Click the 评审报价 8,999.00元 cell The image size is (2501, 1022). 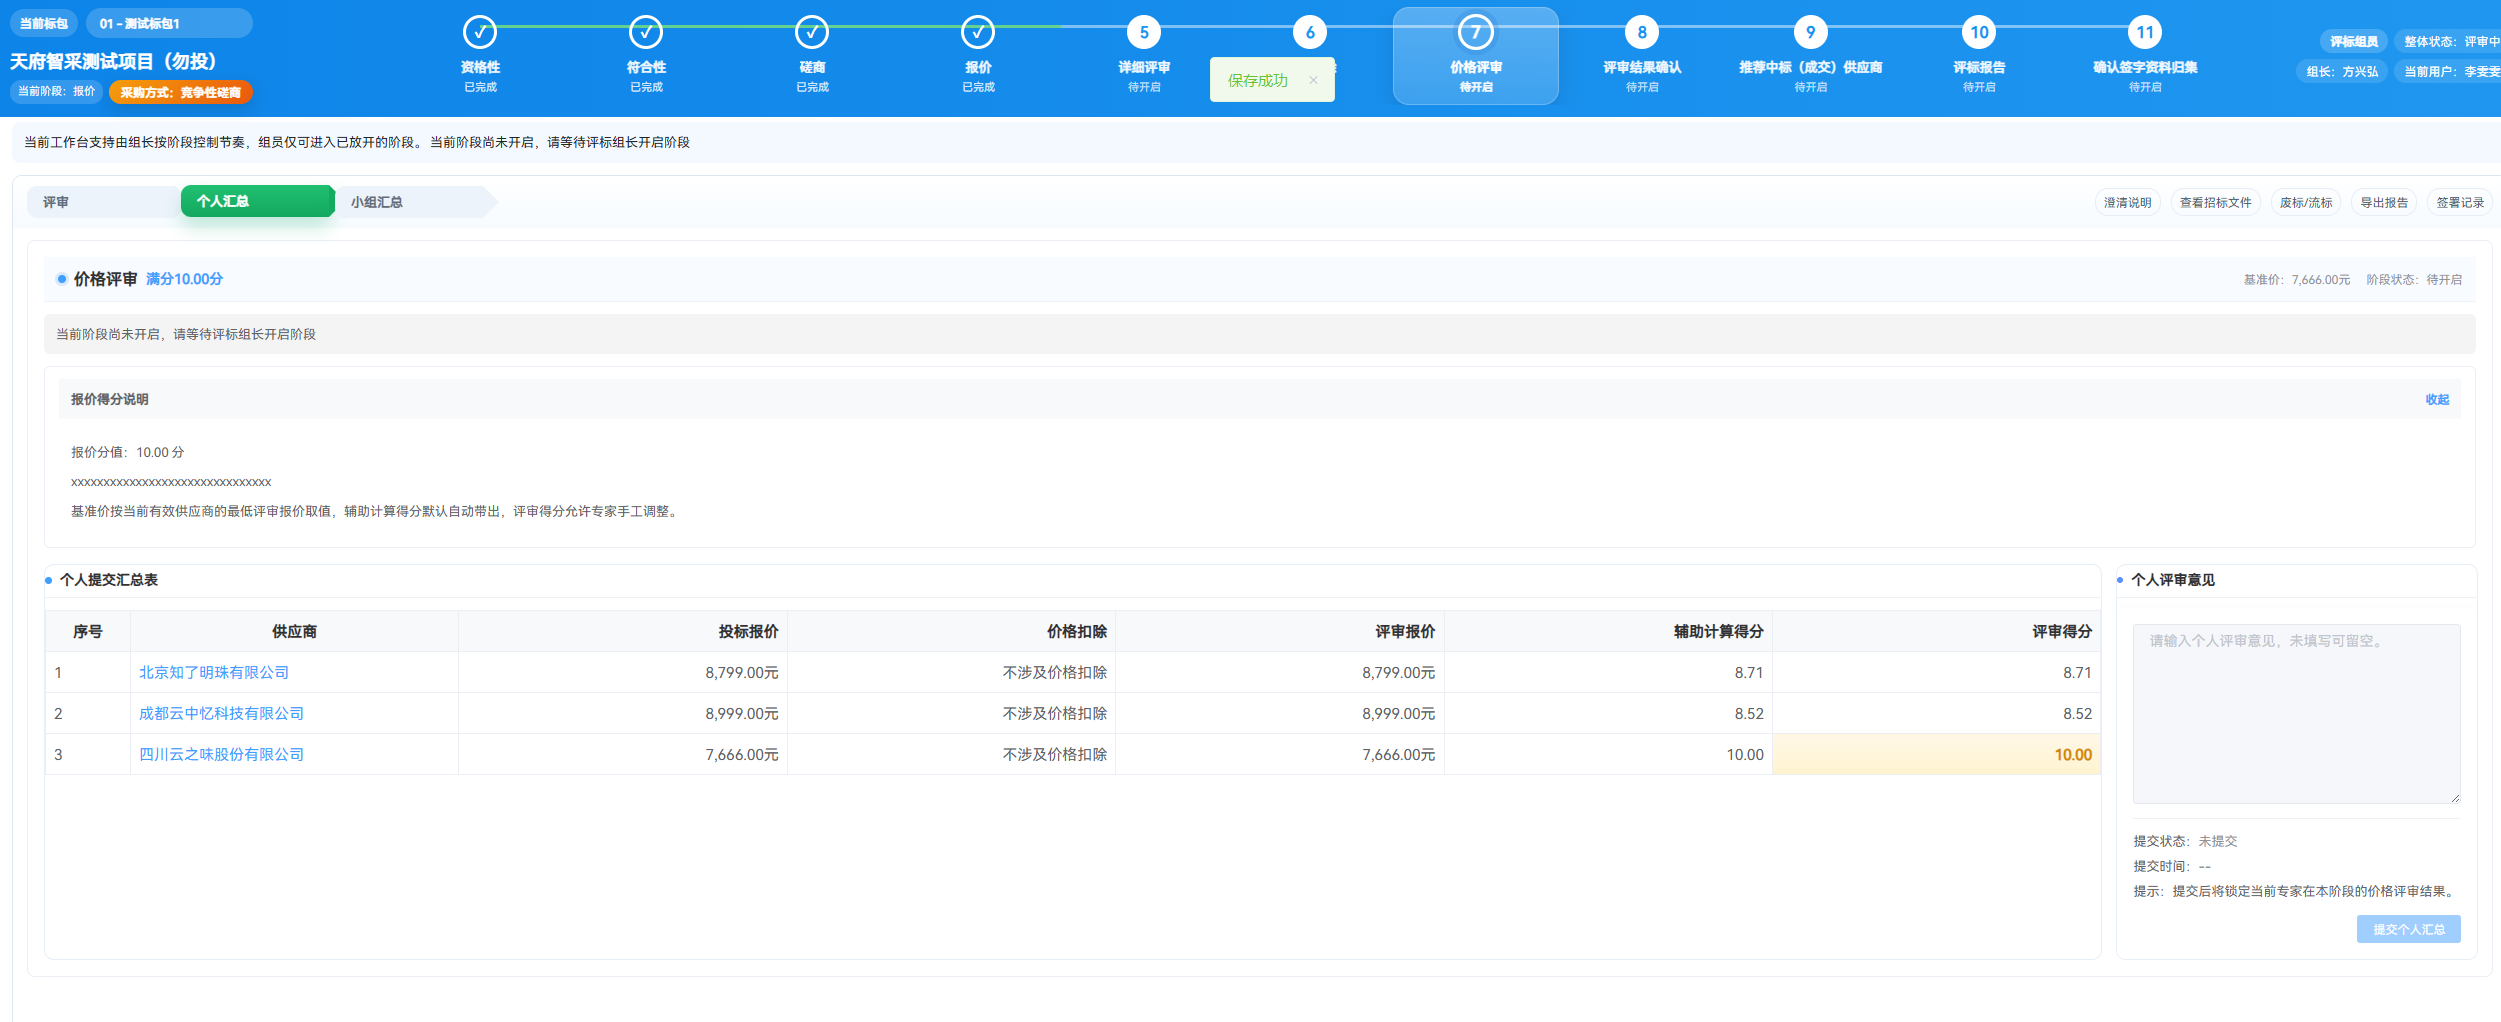1280,713
